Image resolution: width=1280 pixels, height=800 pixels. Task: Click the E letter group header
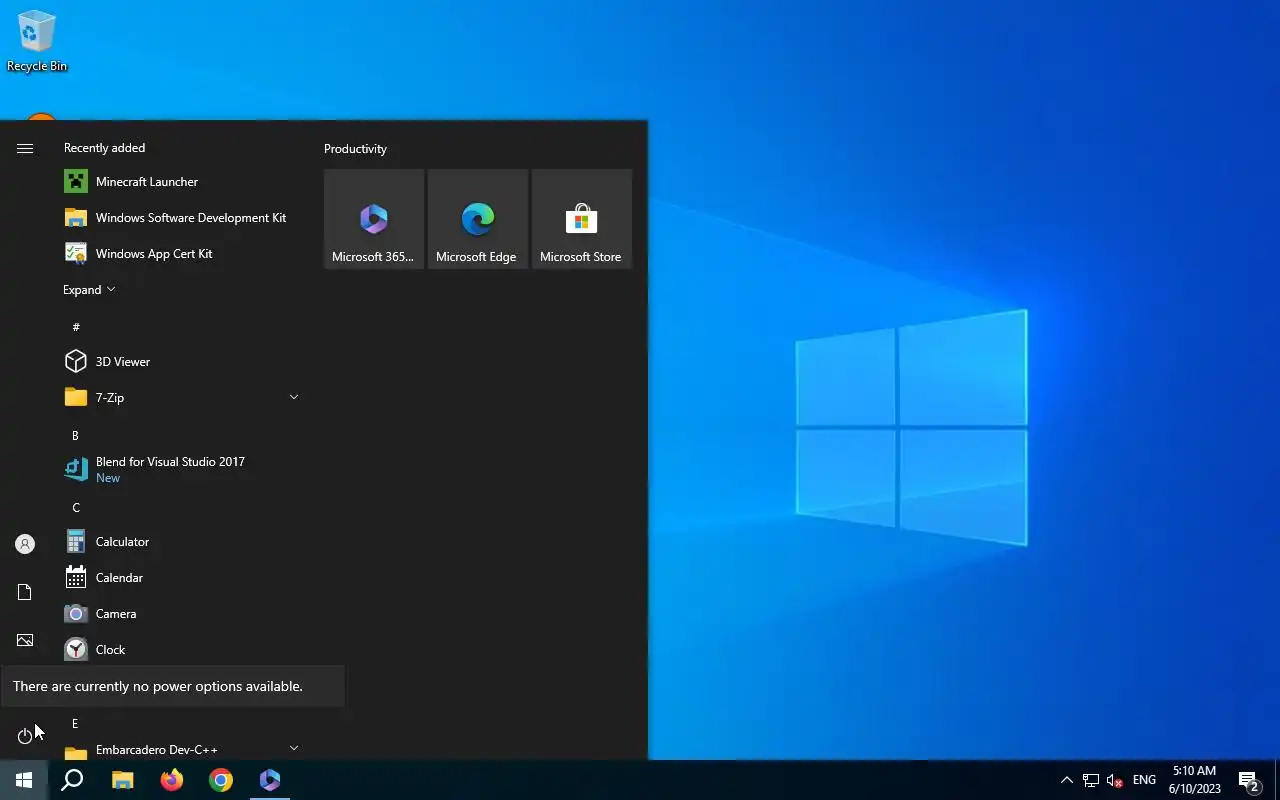75,723
